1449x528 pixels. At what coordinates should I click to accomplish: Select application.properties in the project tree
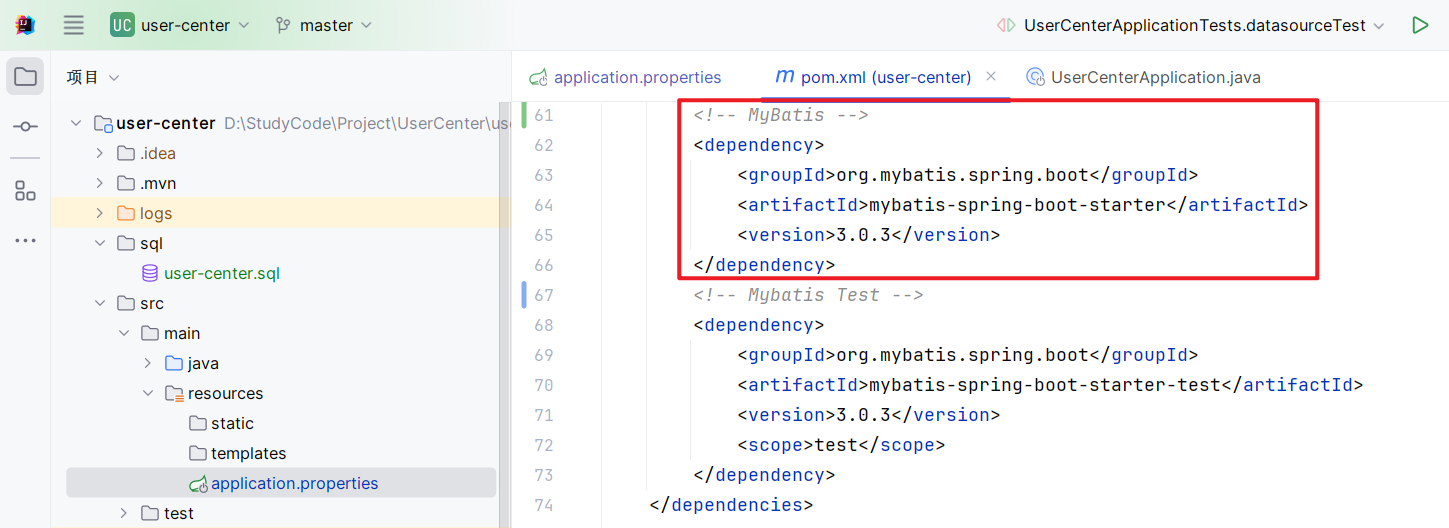[294, 483]
